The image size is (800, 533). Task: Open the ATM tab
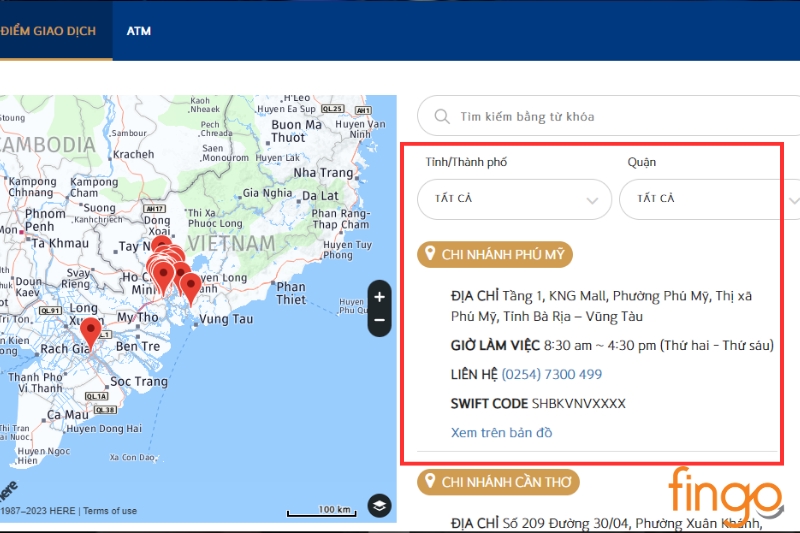(139, 31)
